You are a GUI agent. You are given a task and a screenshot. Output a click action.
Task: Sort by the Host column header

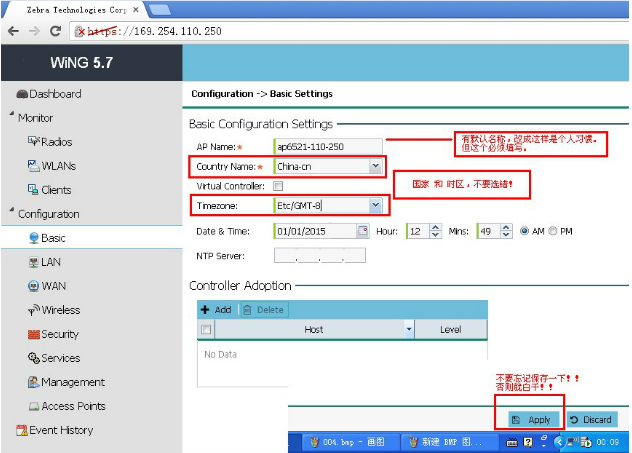314,329
